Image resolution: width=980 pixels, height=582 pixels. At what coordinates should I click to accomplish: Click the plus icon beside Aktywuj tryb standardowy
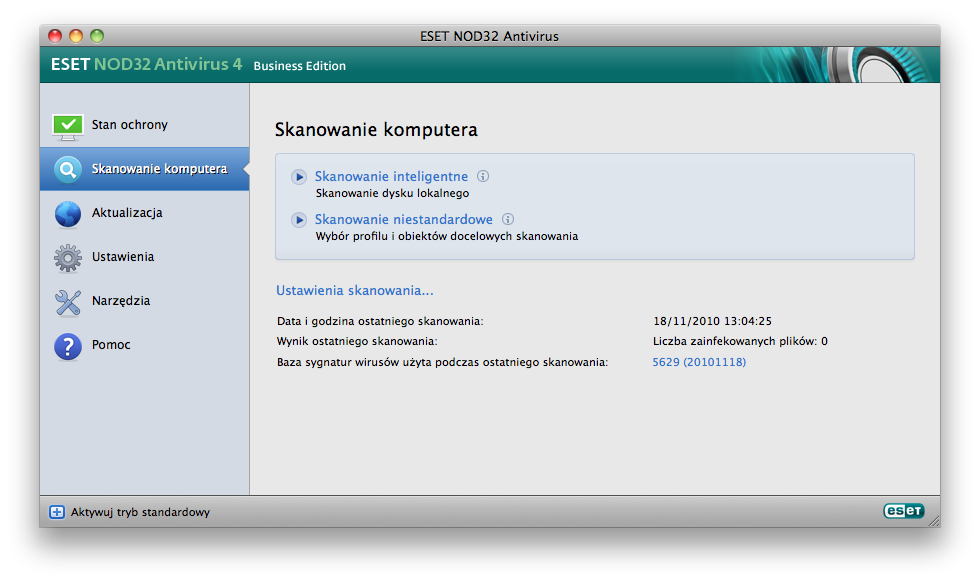coord(56,512)
